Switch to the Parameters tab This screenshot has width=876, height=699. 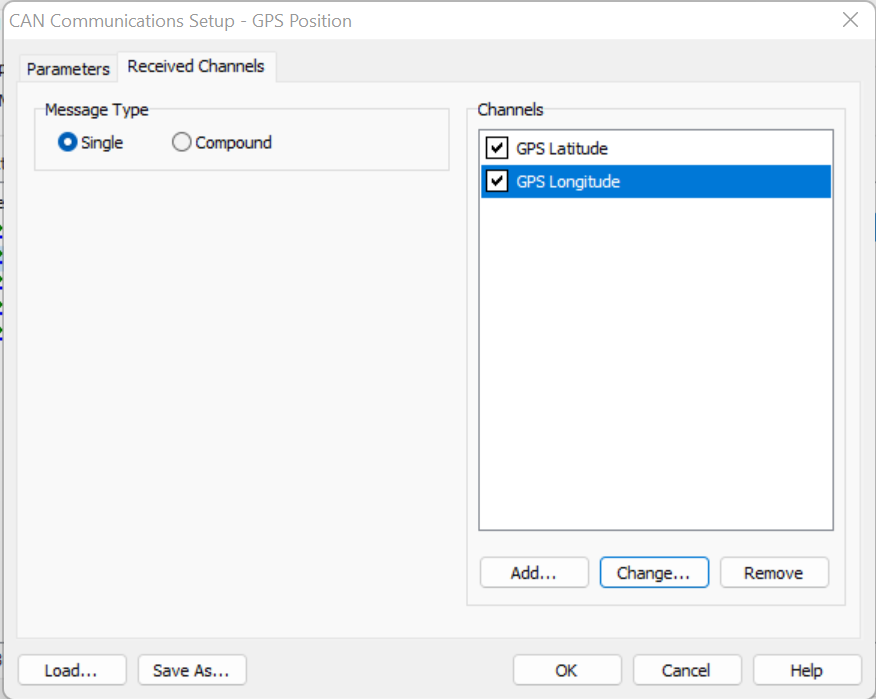pyautogui.click(x=68, y=69)
